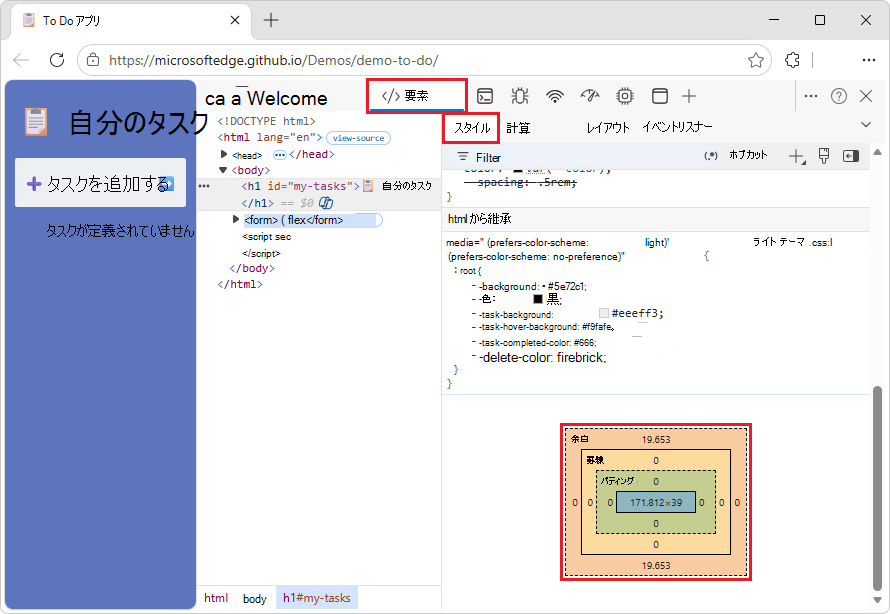Screen dimensions: 890x614
Task: Expand the form element node
Action: (x=236, y=219)
